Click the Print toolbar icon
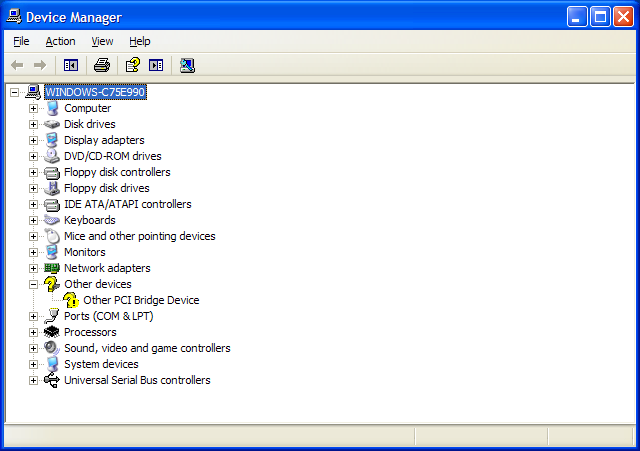Image resolution: width=640 pixels, height=451 pixels. point(102,65)
